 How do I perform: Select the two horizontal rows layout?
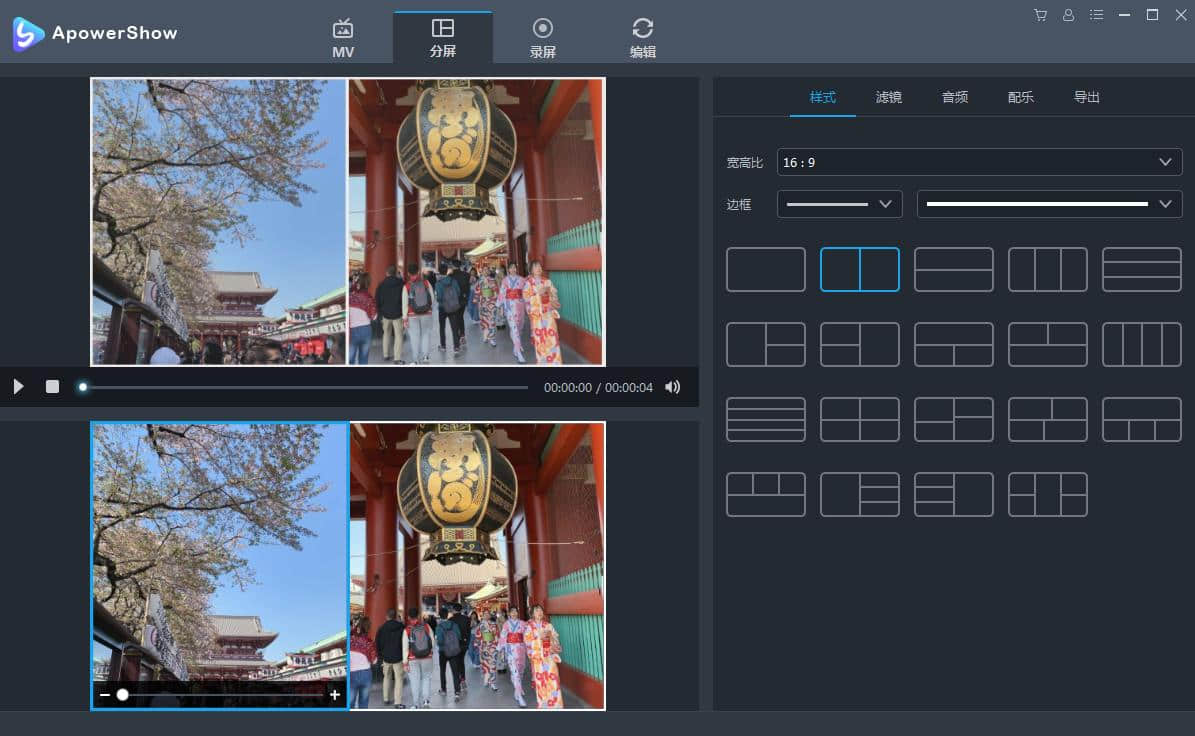click(x=953, y=270)
